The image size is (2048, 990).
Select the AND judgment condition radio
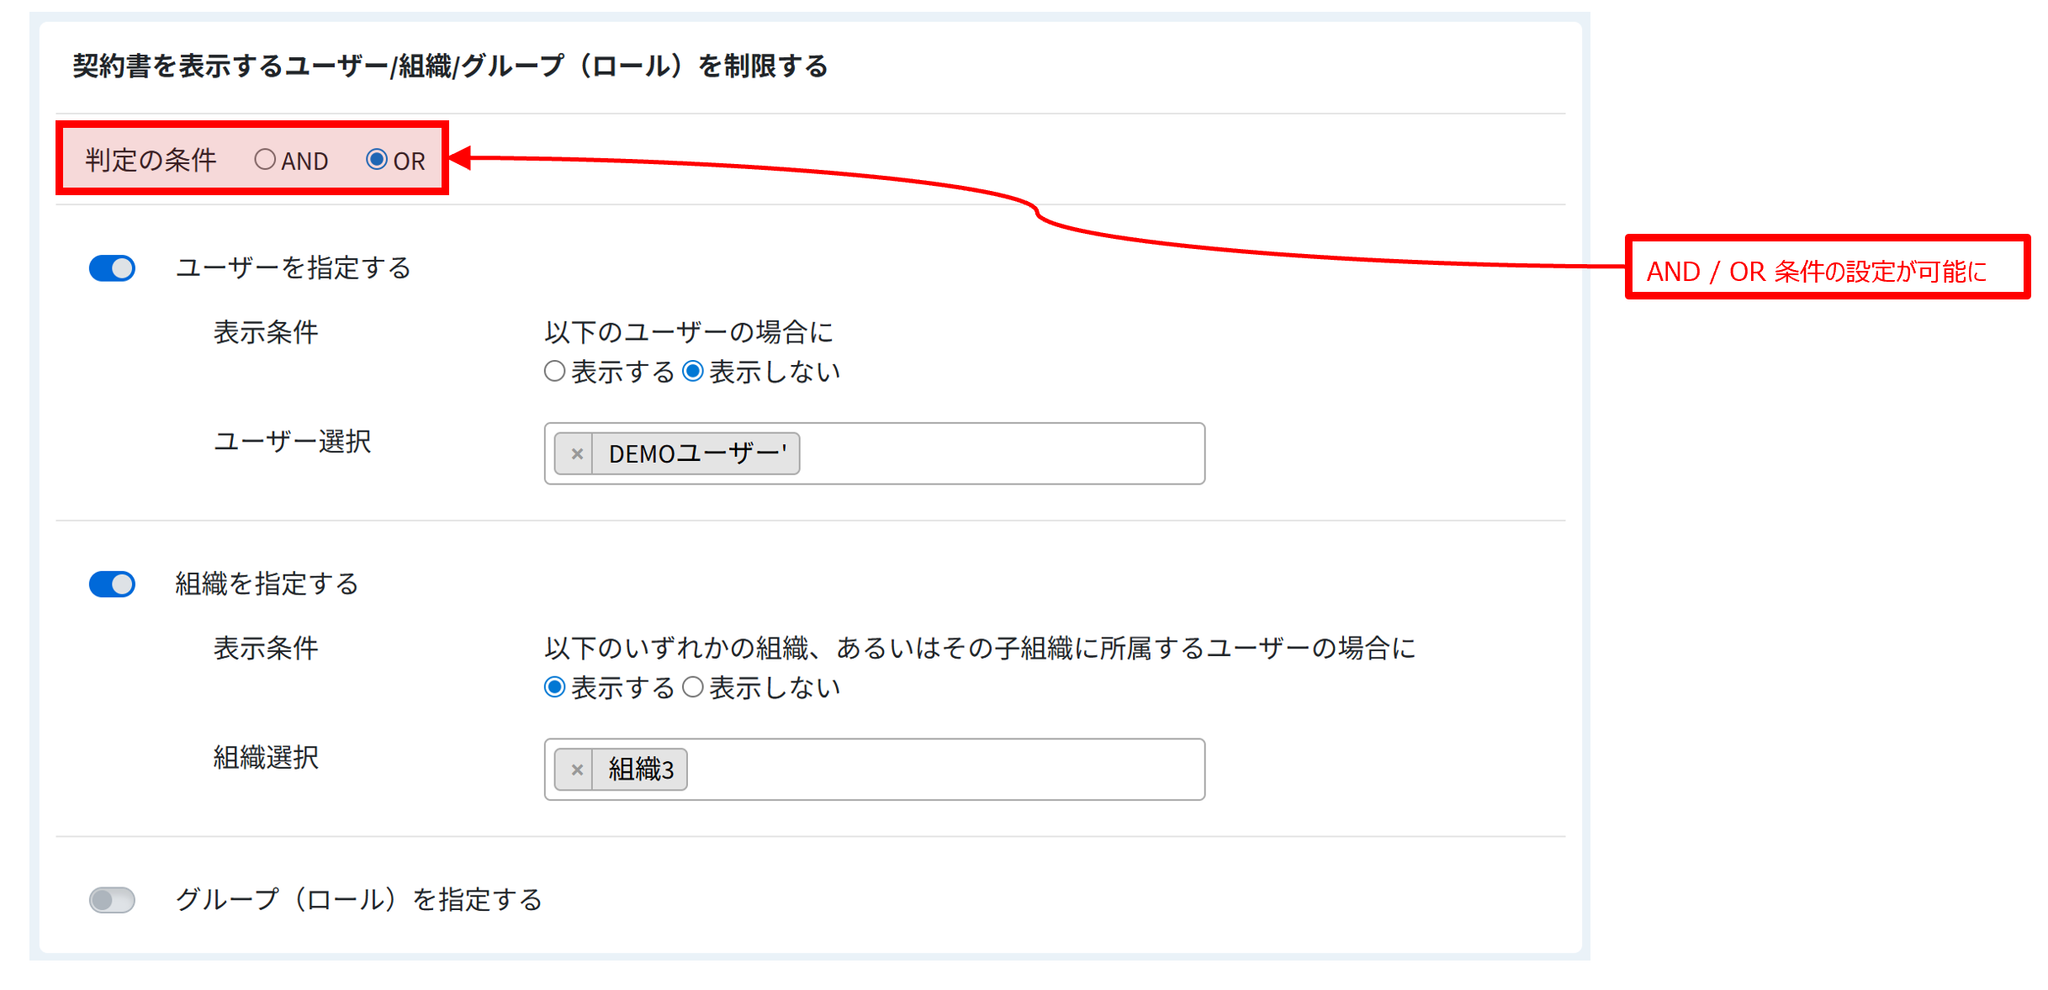265,160
